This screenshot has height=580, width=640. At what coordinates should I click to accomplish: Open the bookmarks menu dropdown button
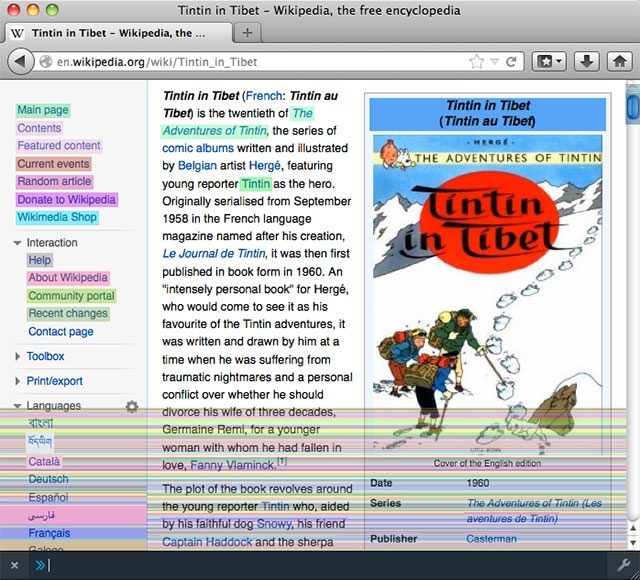tap(550, 61)
